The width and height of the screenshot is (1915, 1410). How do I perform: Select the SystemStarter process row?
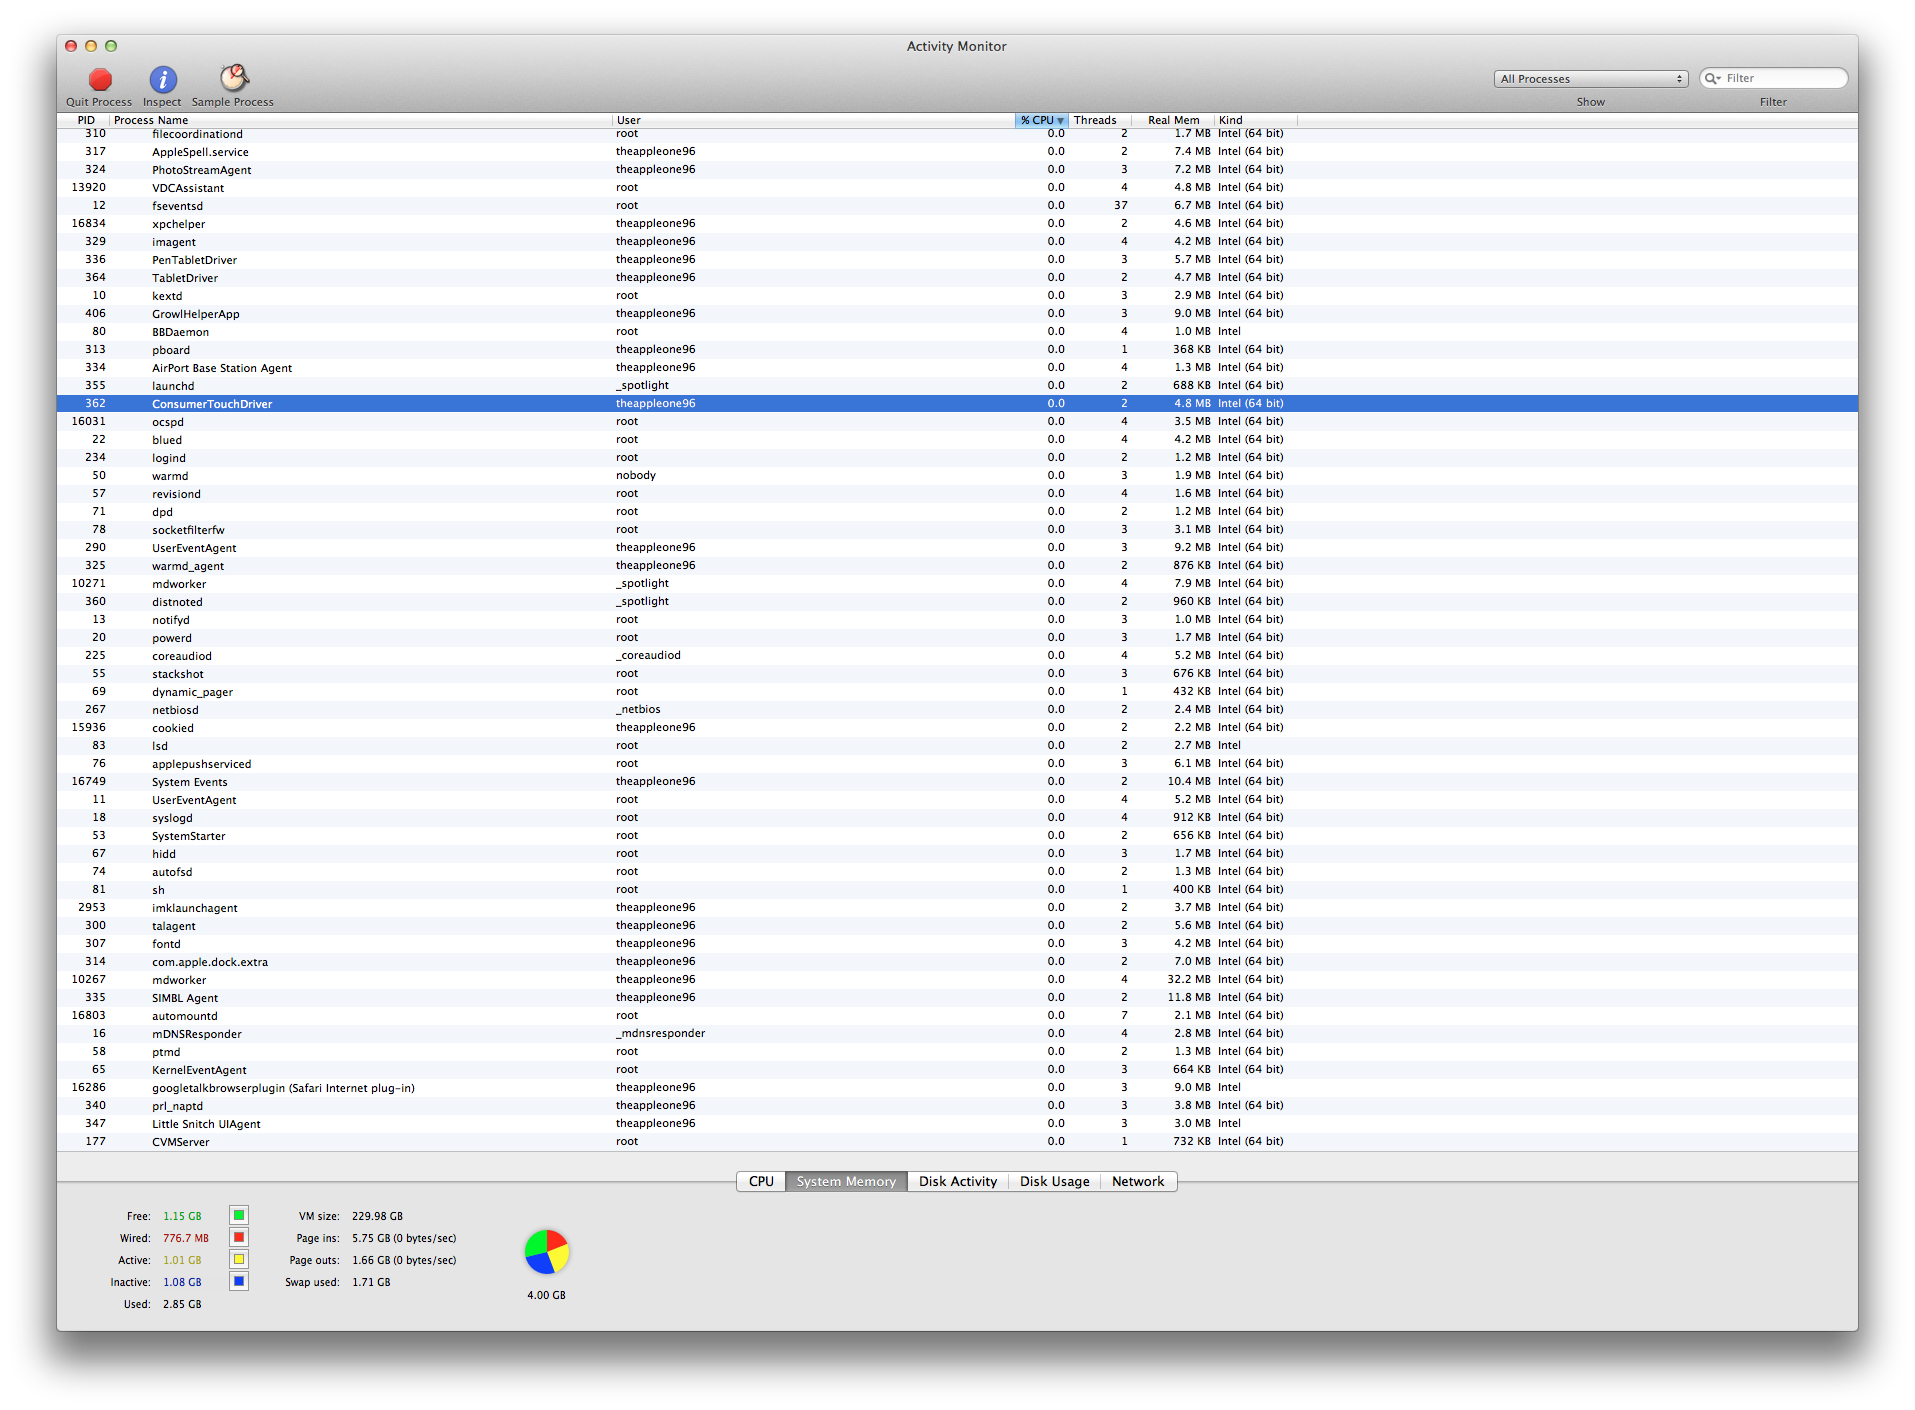point(957,836)
